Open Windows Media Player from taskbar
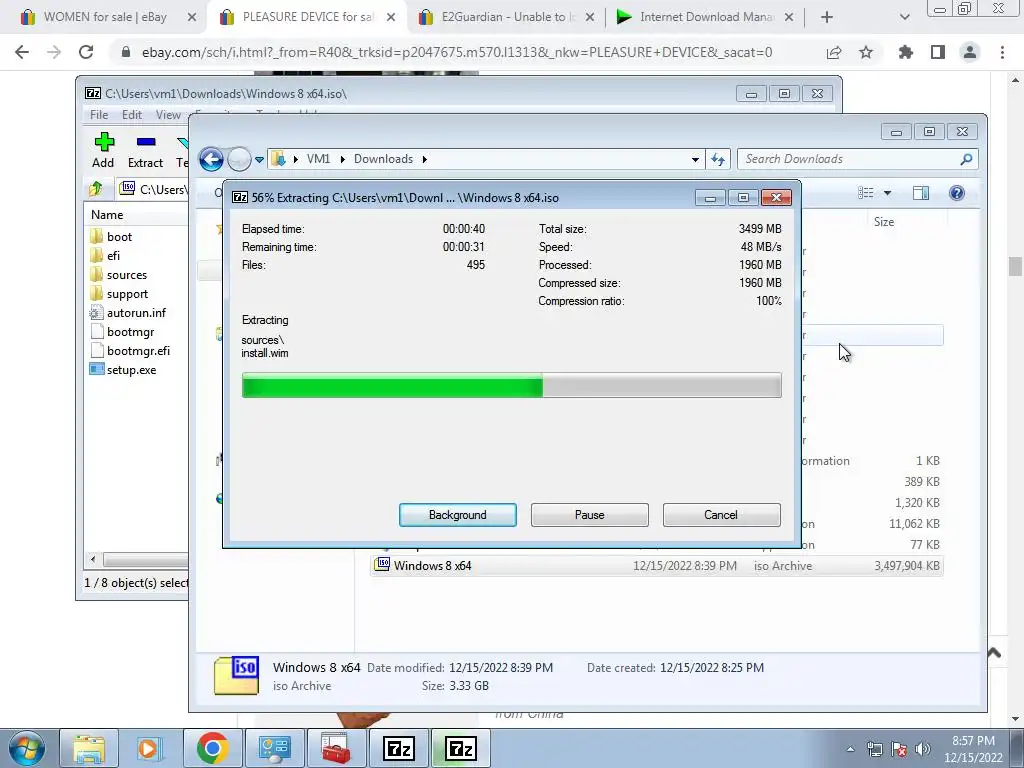 coord(149,748)
